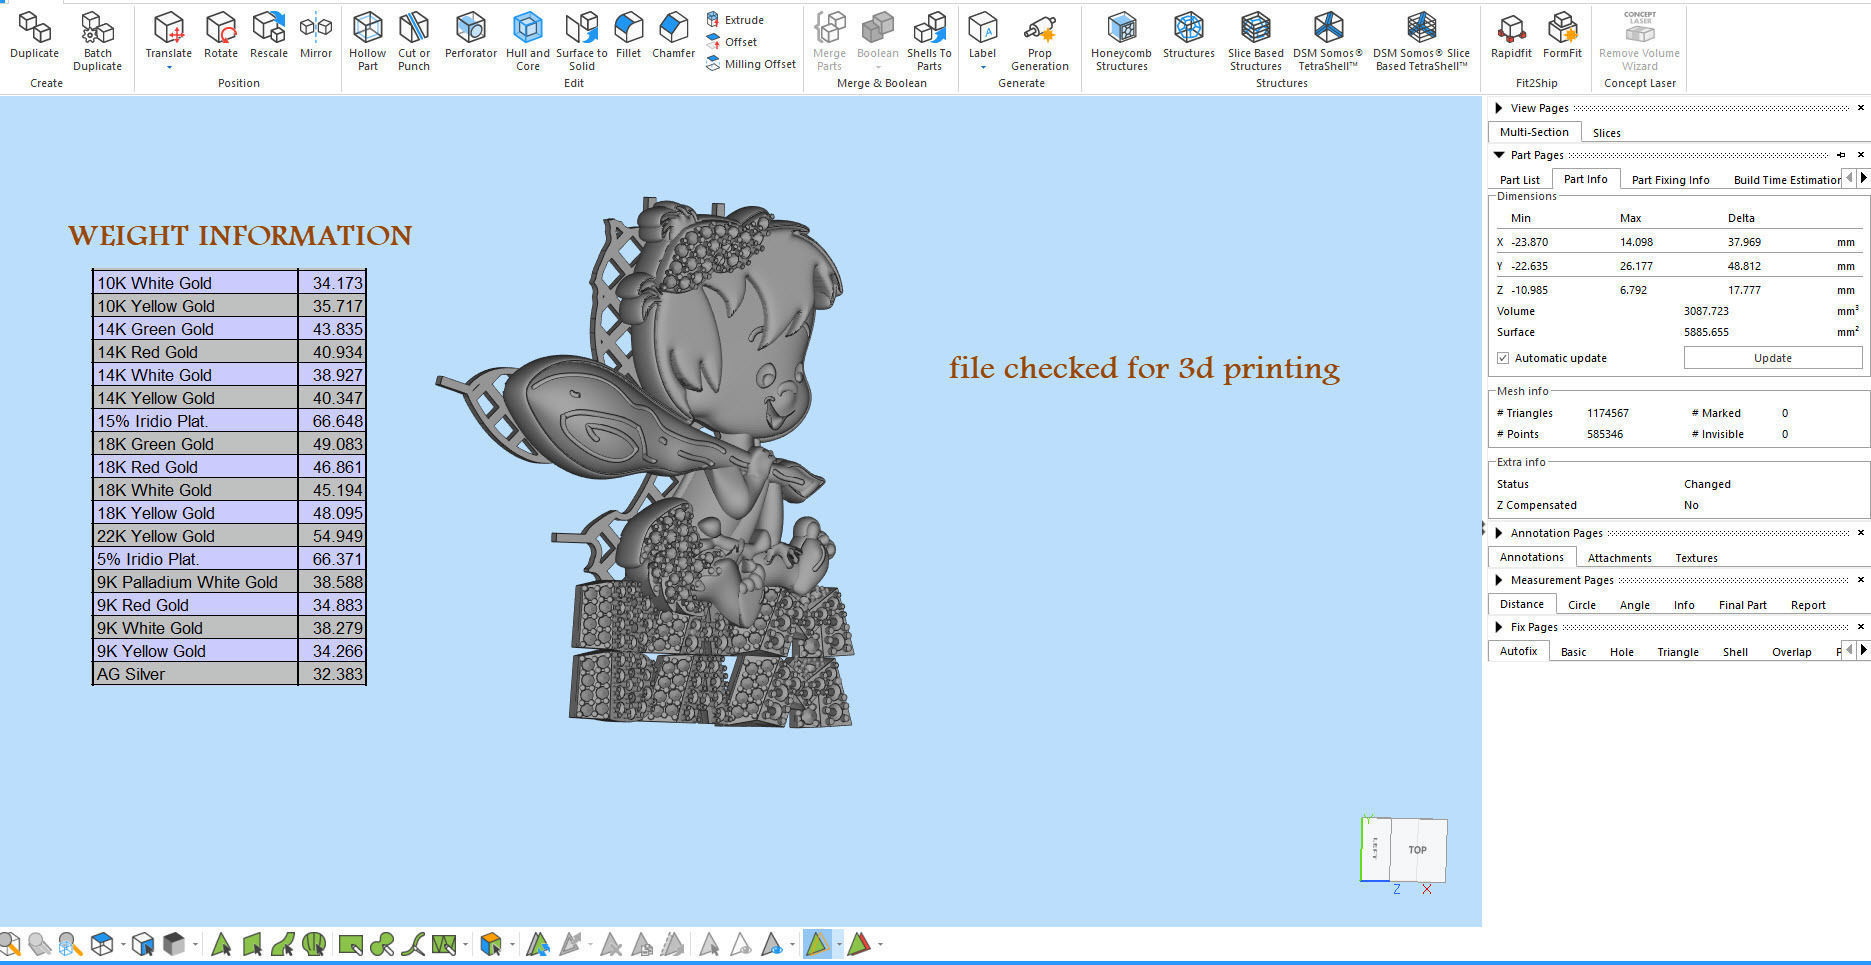Open the Label tool dropdown

983,67
